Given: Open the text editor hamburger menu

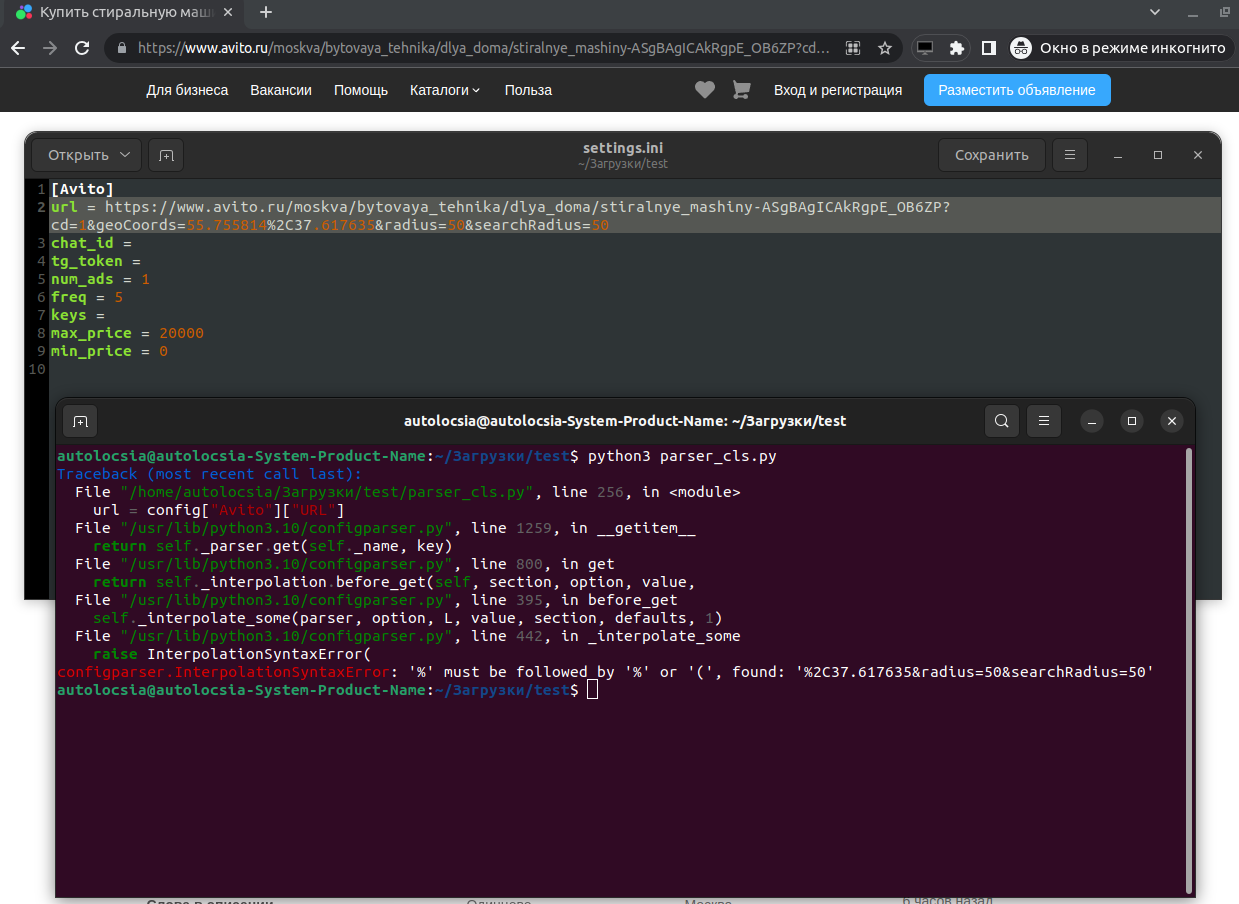Looking at the screenshot, I should click(1069, 155).
